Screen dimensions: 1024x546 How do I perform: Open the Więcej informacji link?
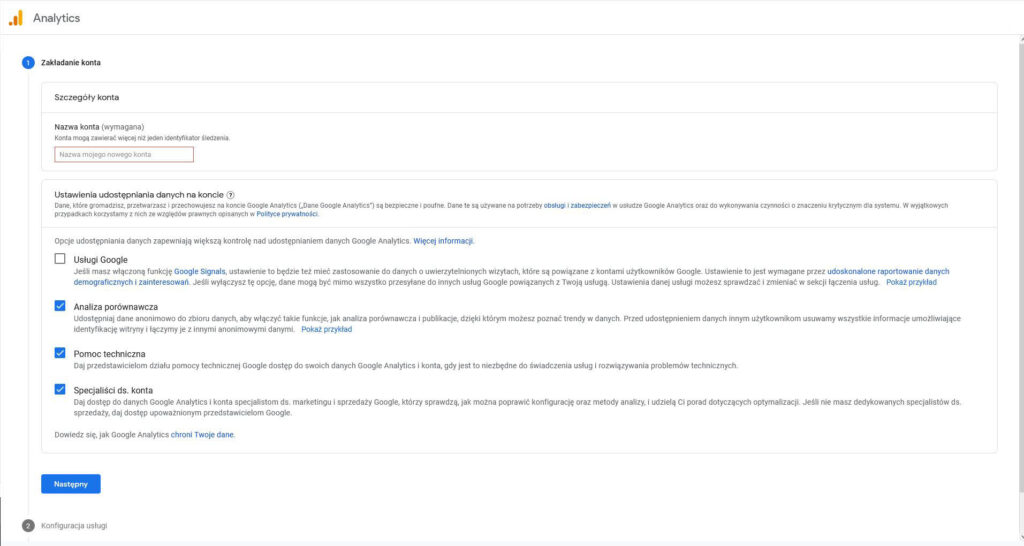443,241
